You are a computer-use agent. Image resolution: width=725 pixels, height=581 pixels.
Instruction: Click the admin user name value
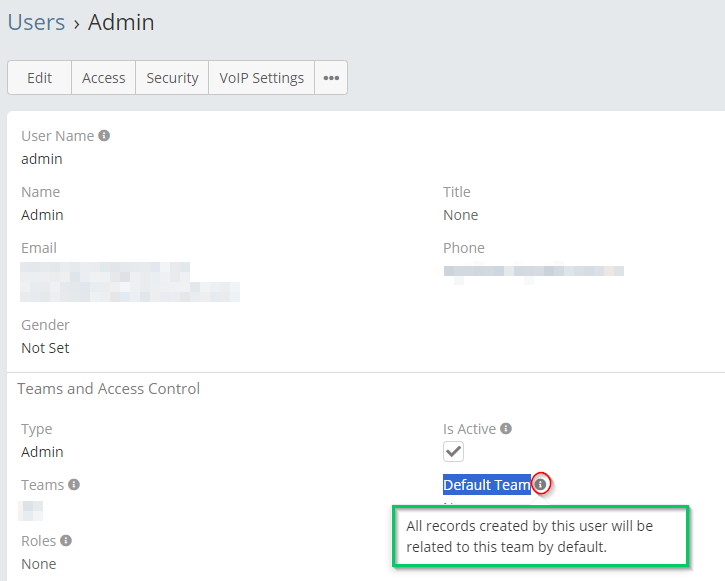click(42, 159)
